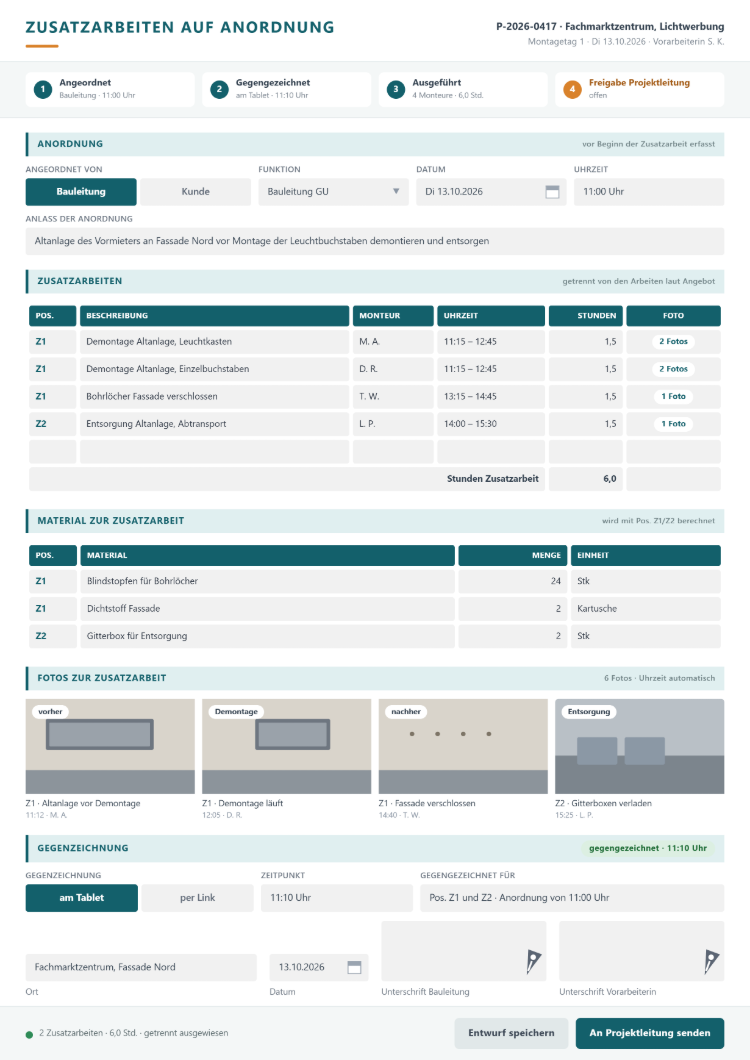Open the Entsorgung photo thumbnail
The width and height of the screenshot is (750, 1060).
click(640, 746)
